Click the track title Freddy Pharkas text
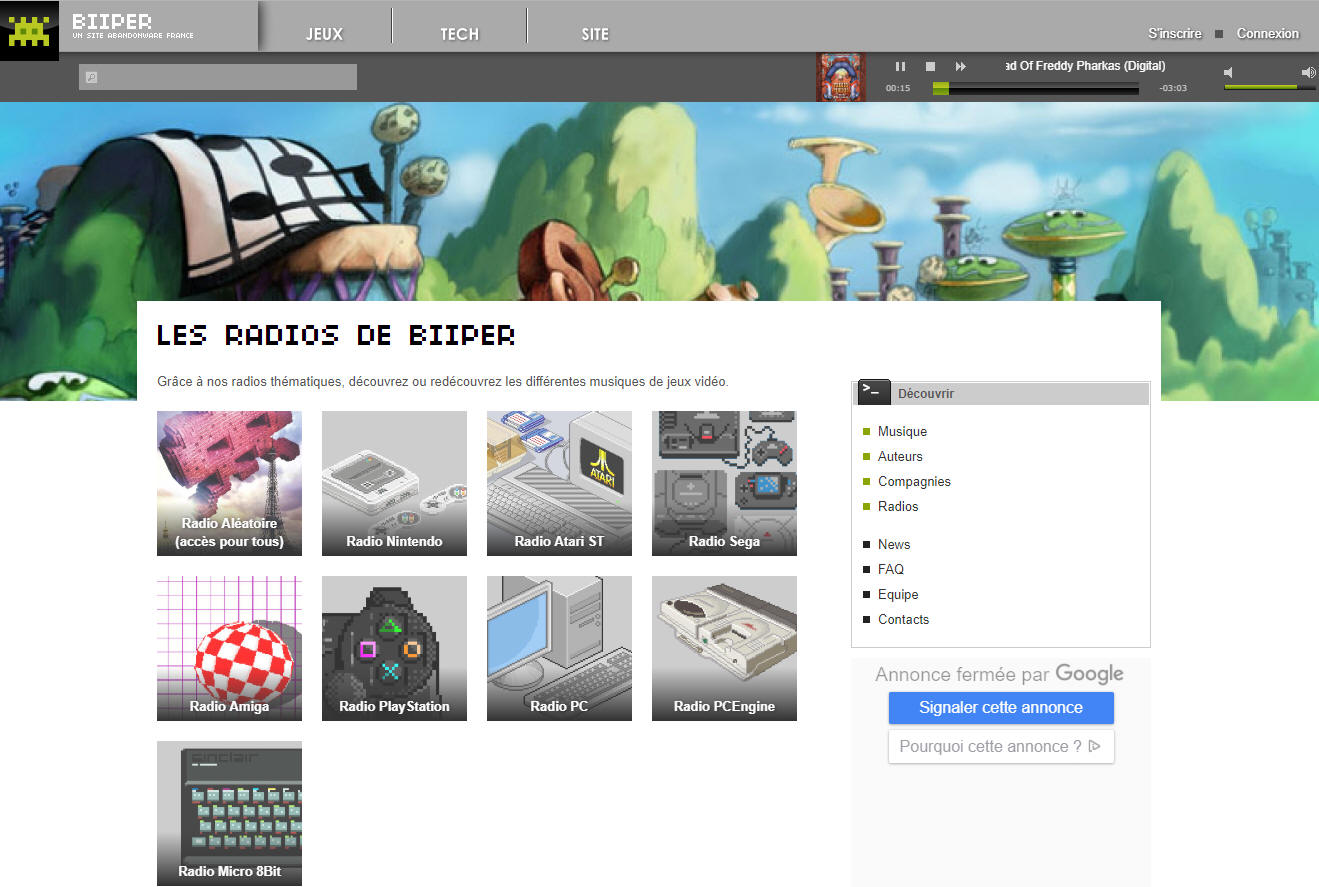The image size is (1319, 887). tap(1085, 66)
